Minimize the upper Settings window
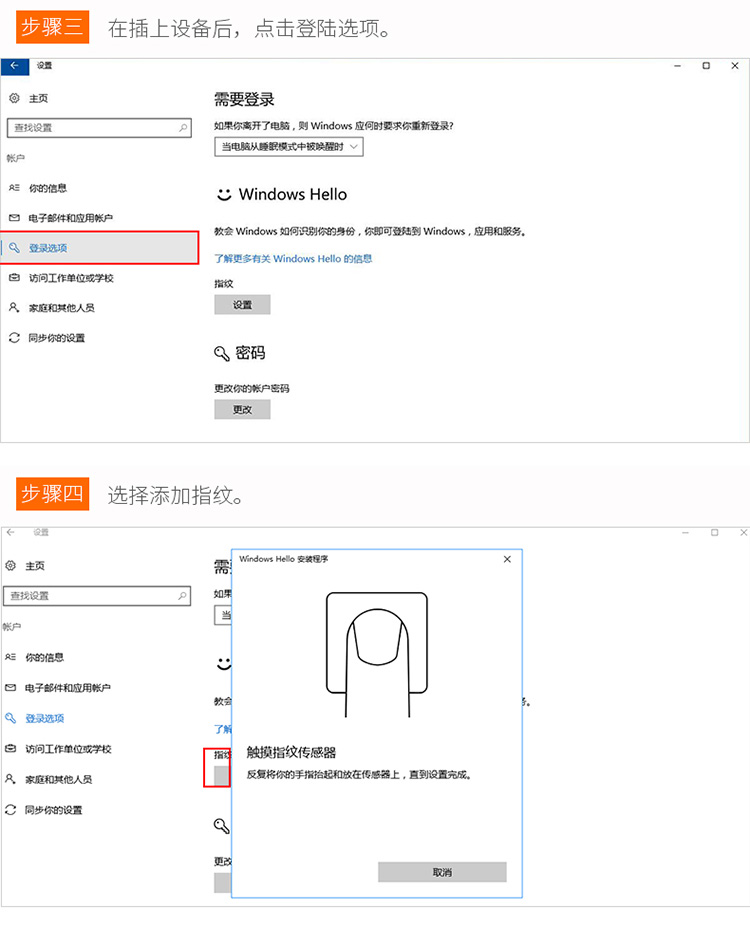 (x=677, y=66)
